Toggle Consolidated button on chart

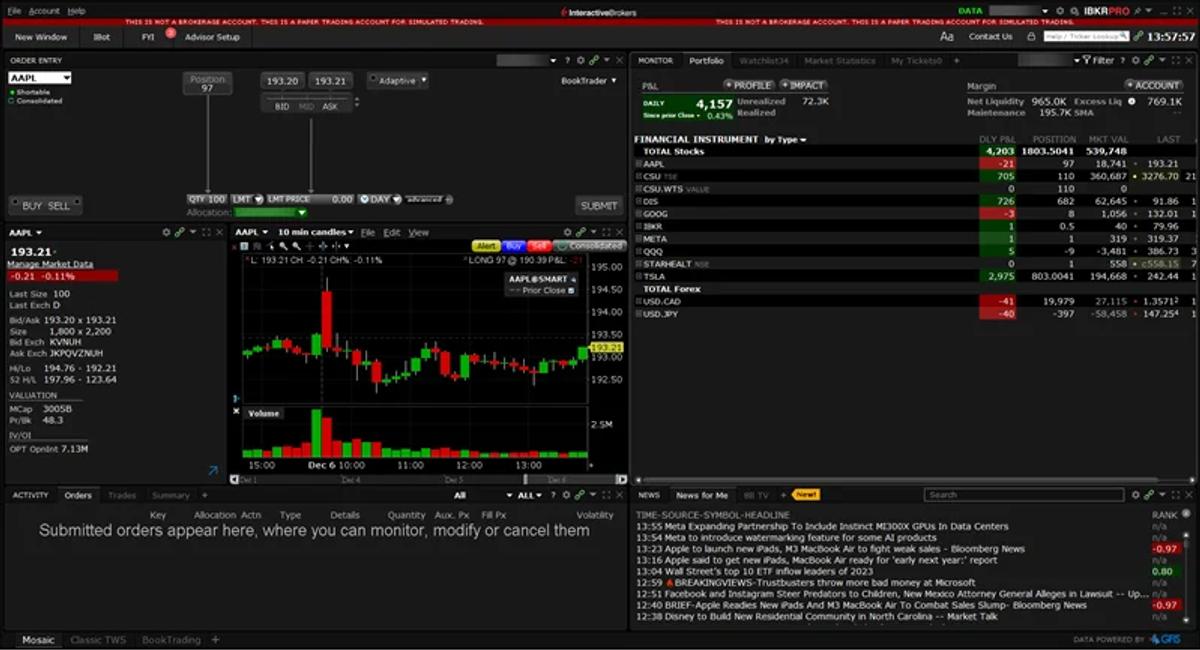pyautogui.click(x=591, y=245)
